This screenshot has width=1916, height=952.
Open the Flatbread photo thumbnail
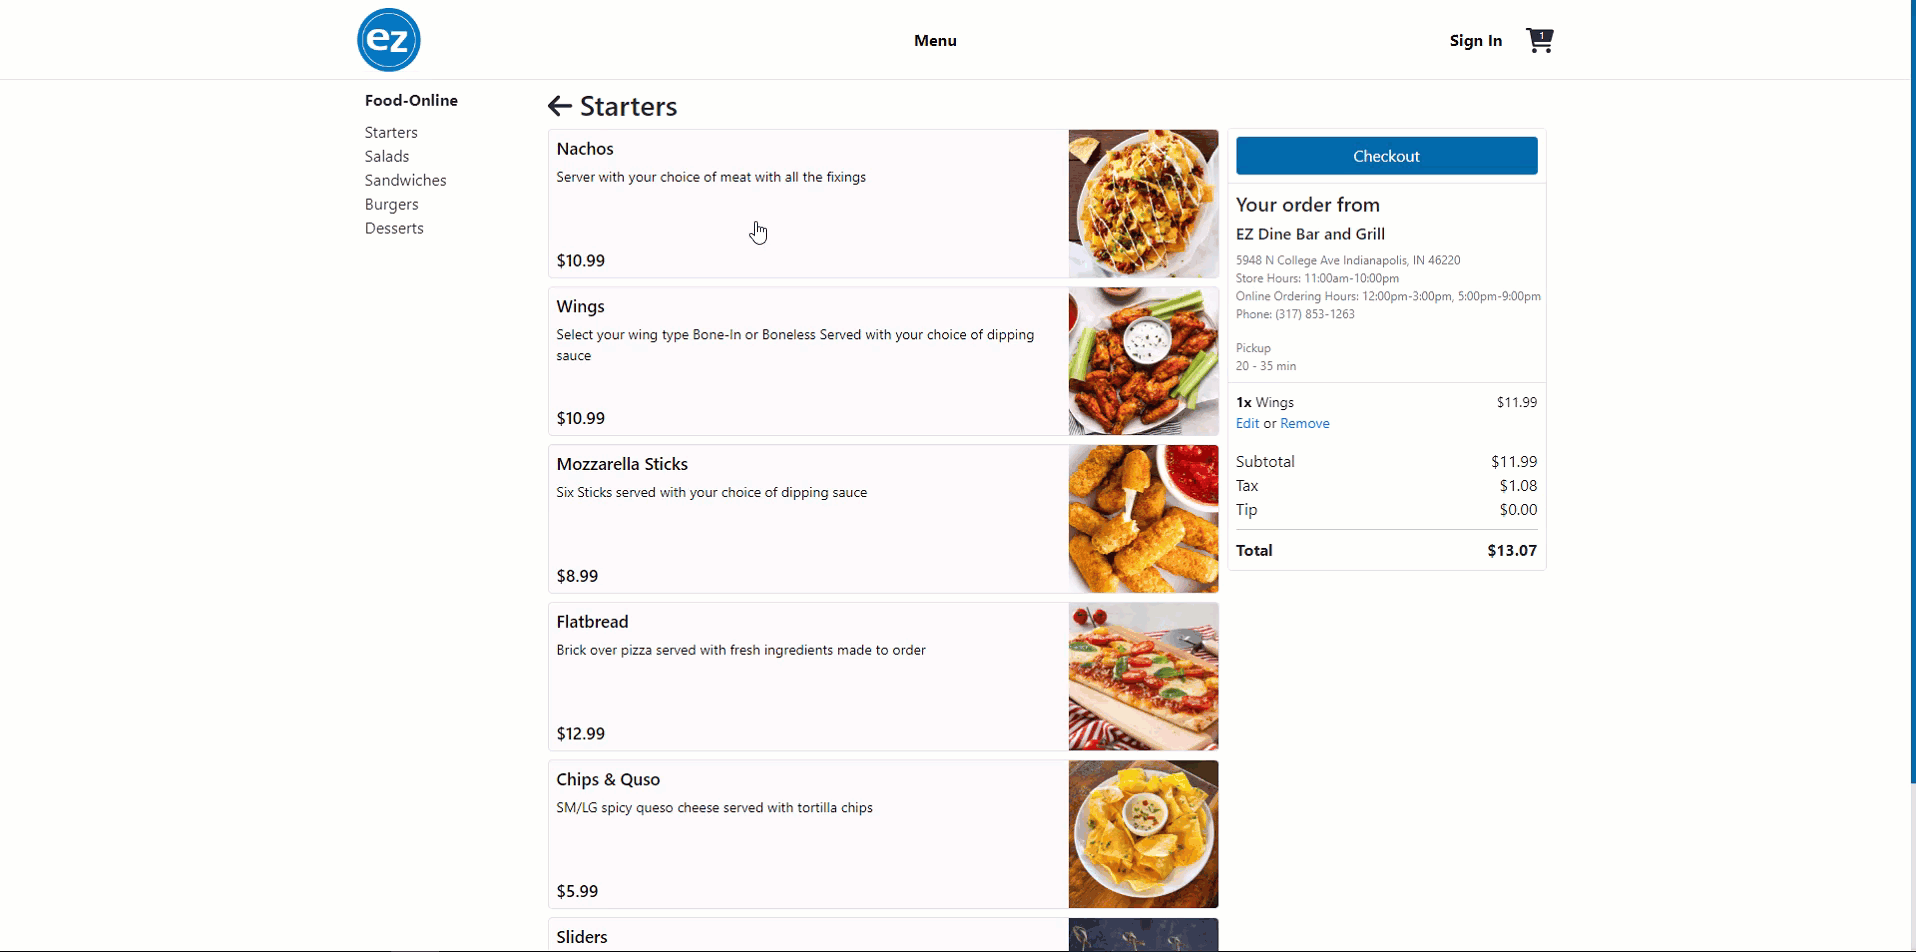(1143, 676)
